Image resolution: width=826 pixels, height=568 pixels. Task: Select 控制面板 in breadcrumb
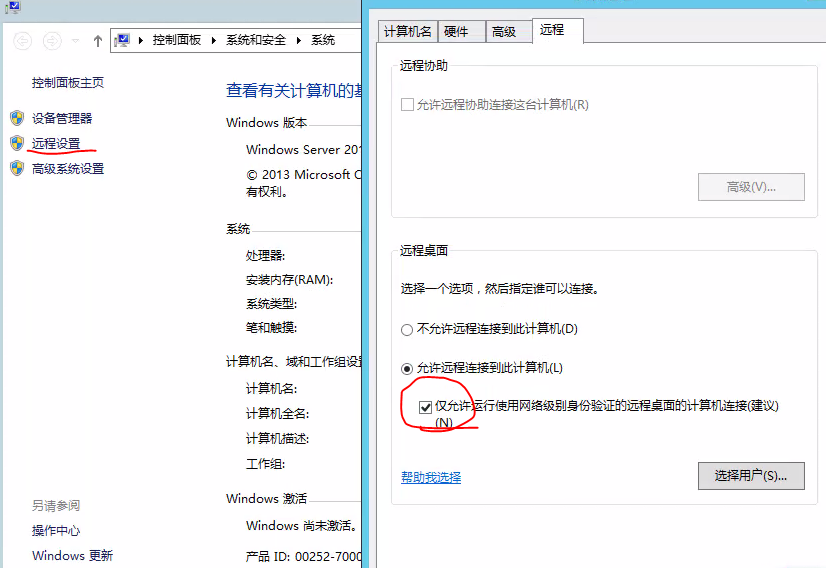[177, 40]
